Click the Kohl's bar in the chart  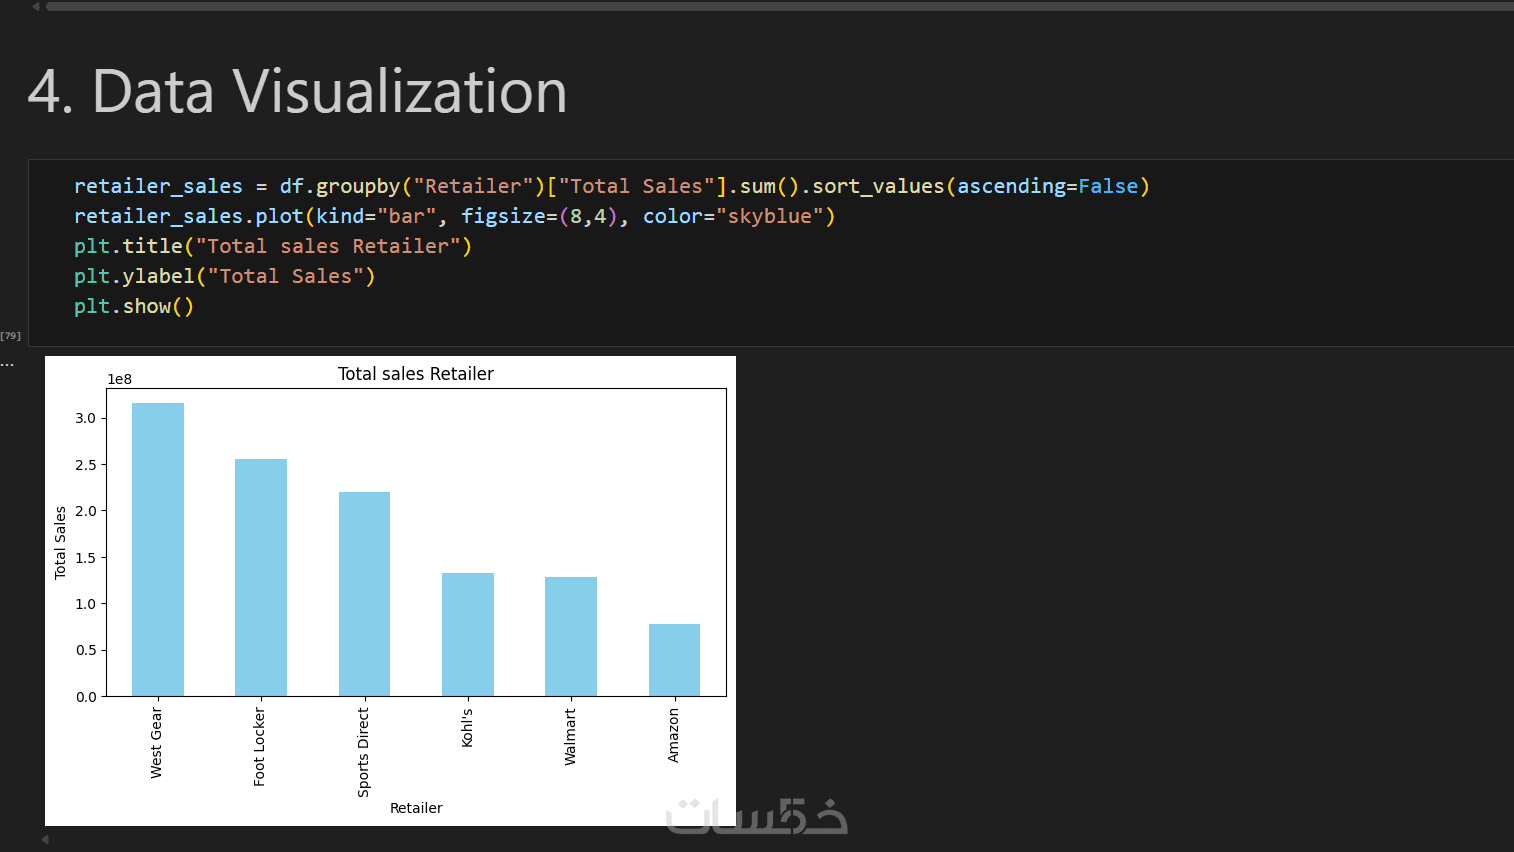click(468, 634)
